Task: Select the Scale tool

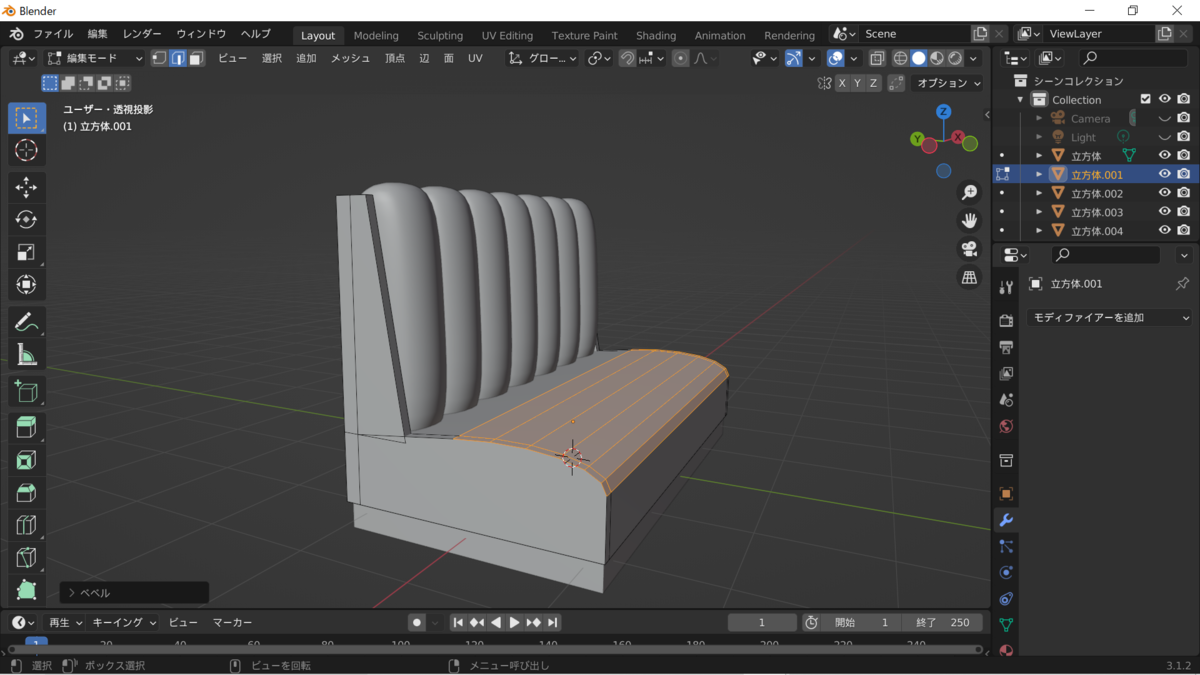Action: 27,252
